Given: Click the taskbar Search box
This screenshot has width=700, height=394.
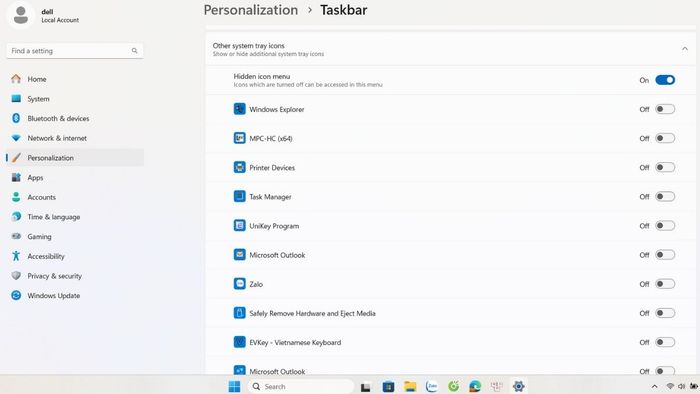Looking at the screenshot, I should 300,386.
